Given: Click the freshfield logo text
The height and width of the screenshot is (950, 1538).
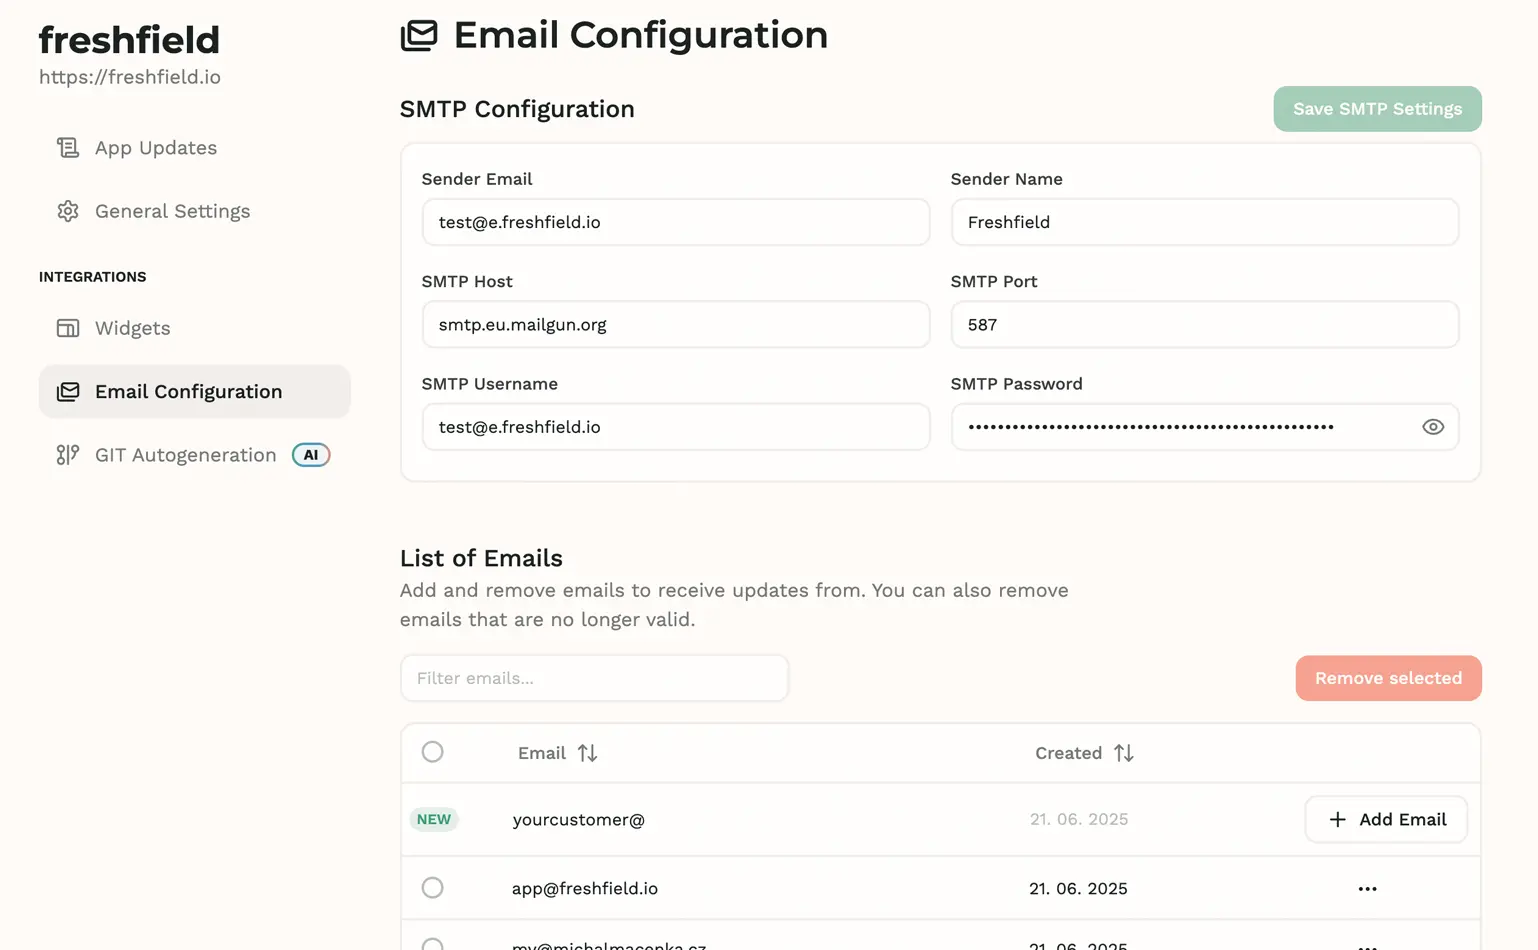Looking at the screenshot, I should pyautogui.click(x=129, y=40).
